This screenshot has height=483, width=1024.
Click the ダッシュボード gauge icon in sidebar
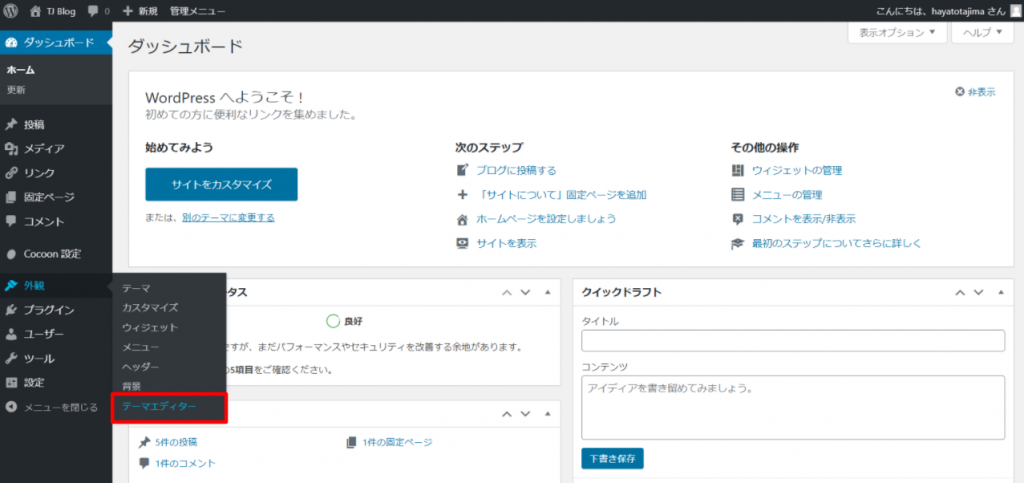pyautogui.click(x=11, y=43)
